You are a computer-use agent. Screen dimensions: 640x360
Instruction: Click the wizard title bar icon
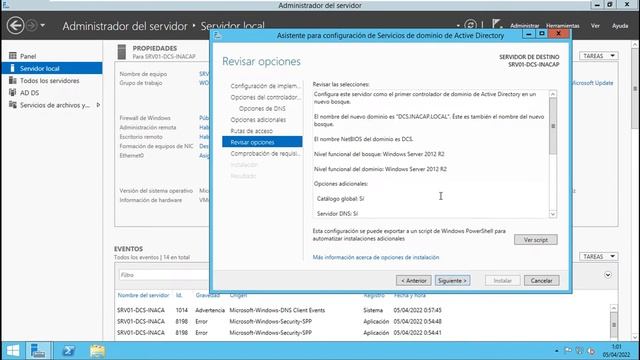click(x=218, y=36)
